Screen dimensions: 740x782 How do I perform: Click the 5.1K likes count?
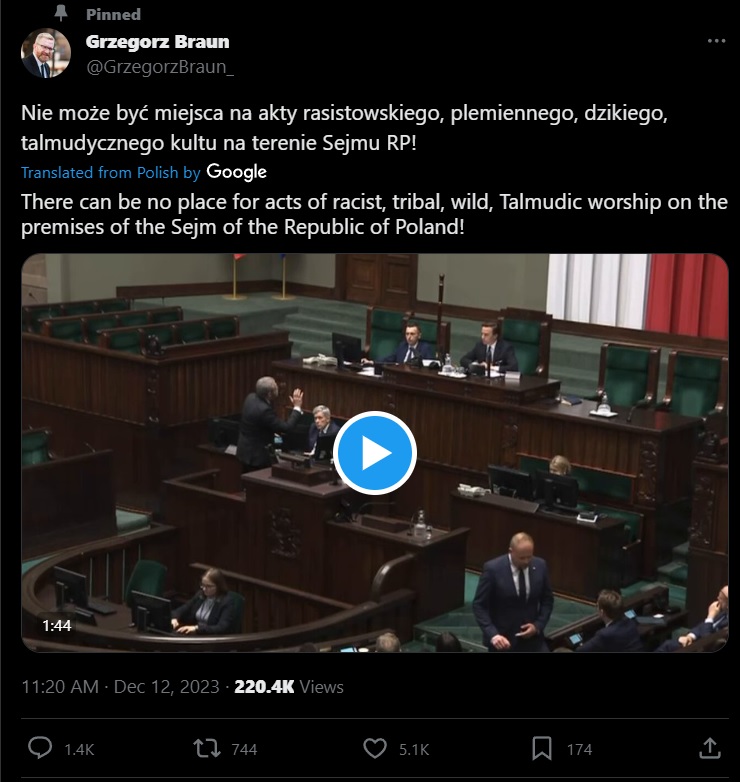click(x=414, y=750)
